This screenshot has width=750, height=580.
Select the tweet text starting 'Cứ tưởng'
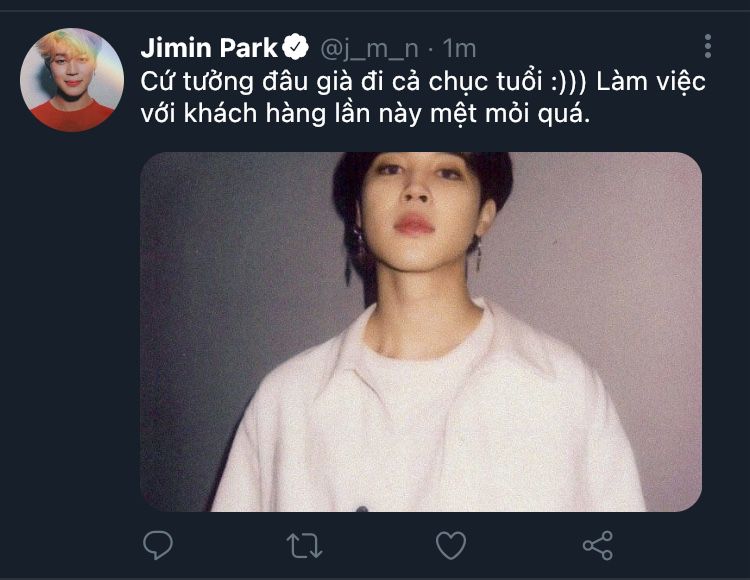tap(423, 98)
